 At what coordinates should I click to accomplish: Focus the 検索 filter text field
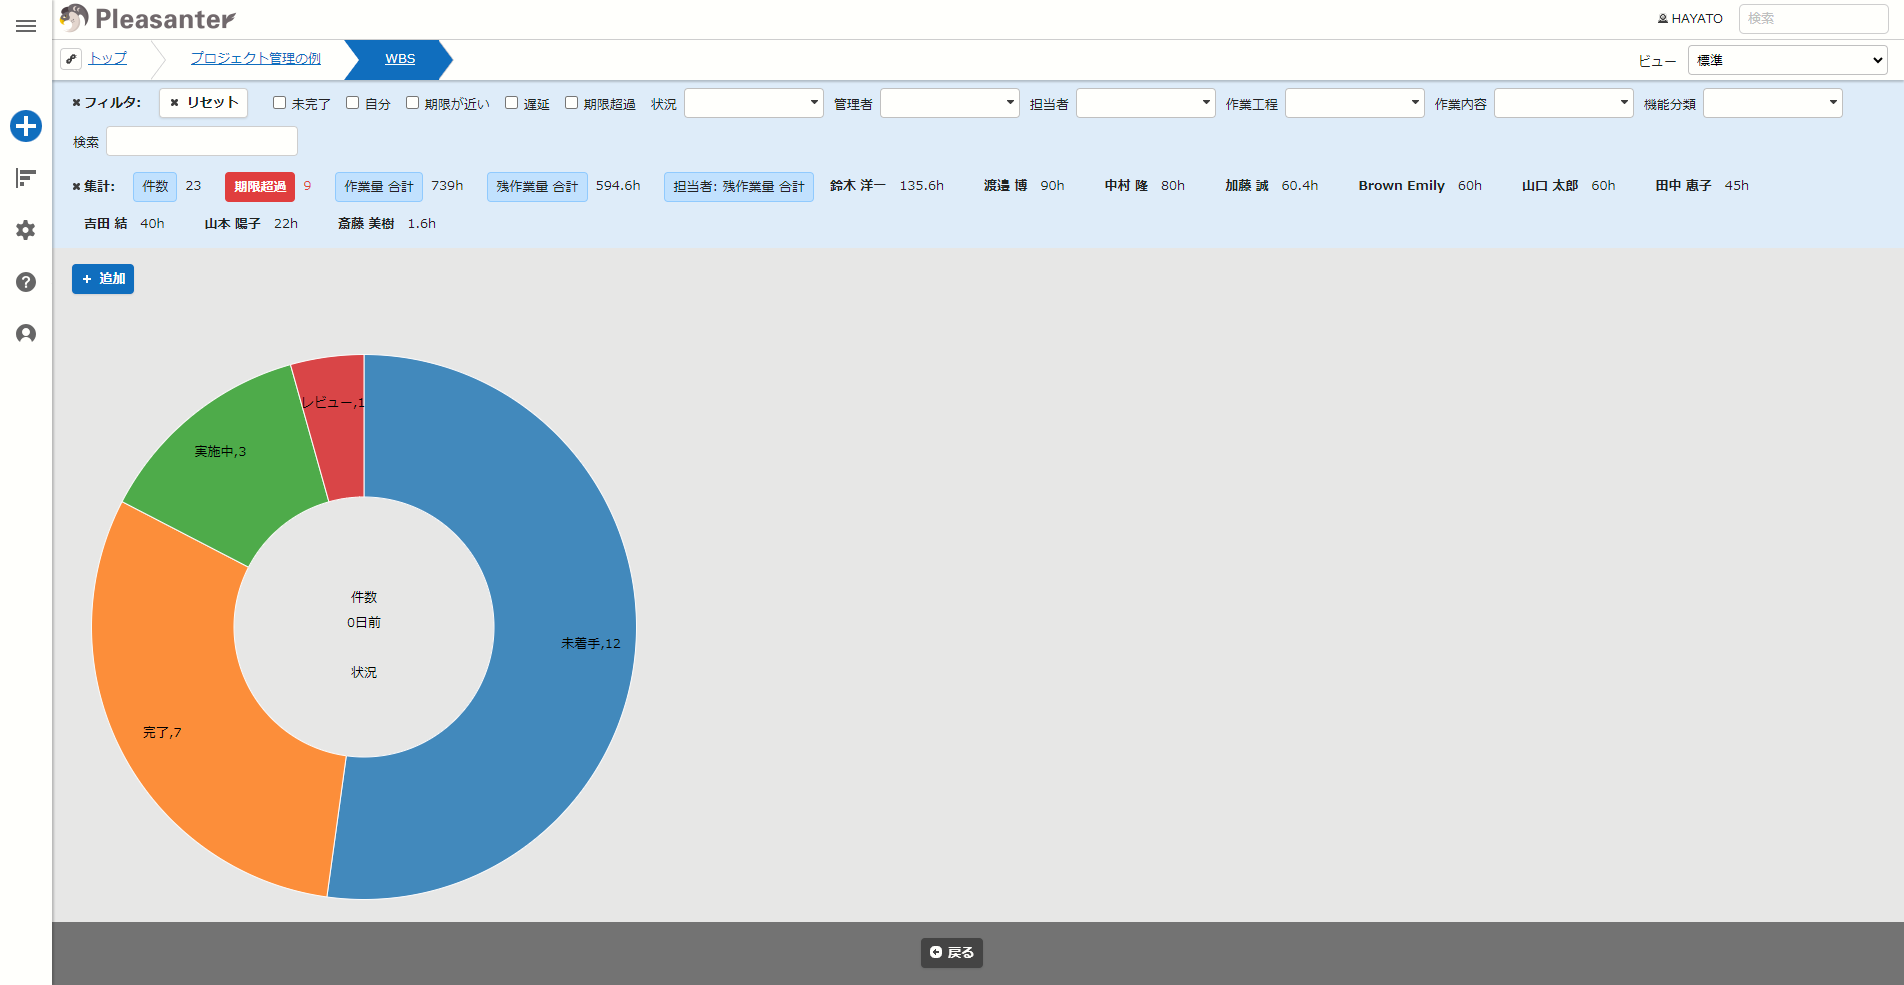tap(202, 141)
